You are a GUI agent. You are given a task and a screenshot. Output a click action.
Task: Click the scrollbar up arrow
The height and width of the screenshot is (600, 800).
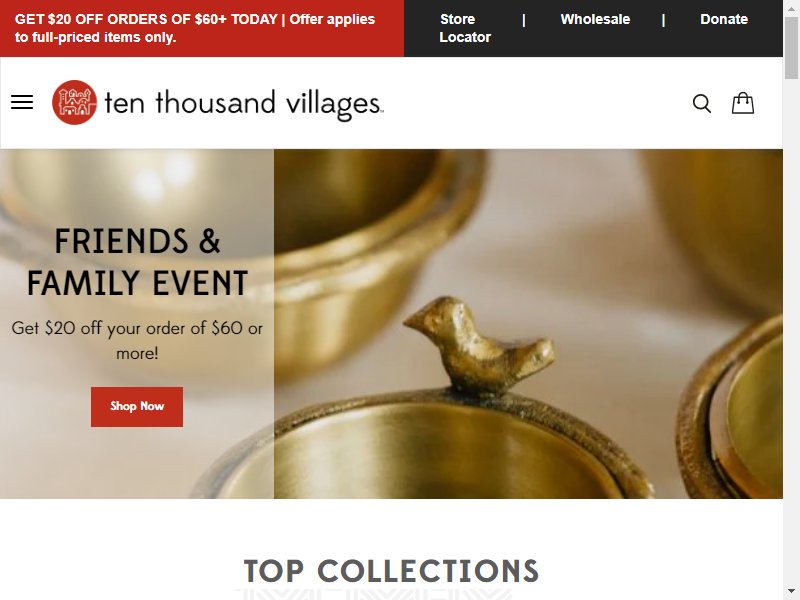(791, 8)
